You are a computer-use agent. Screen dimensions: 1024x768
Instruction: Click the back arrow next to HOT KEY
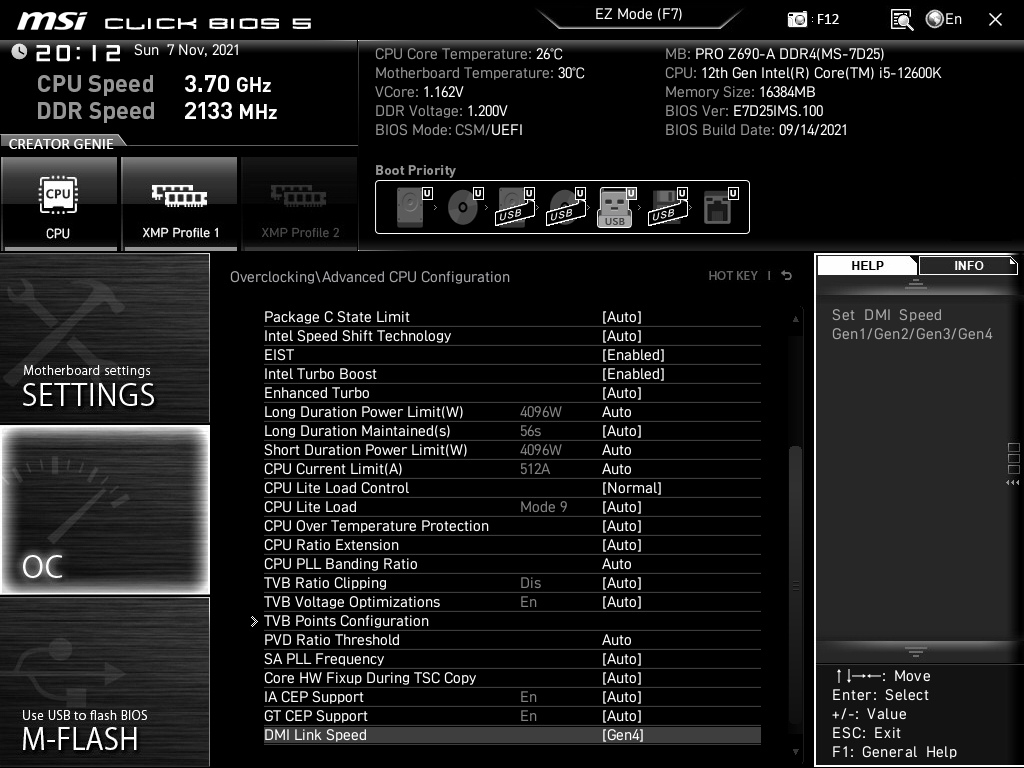point(787,276)
